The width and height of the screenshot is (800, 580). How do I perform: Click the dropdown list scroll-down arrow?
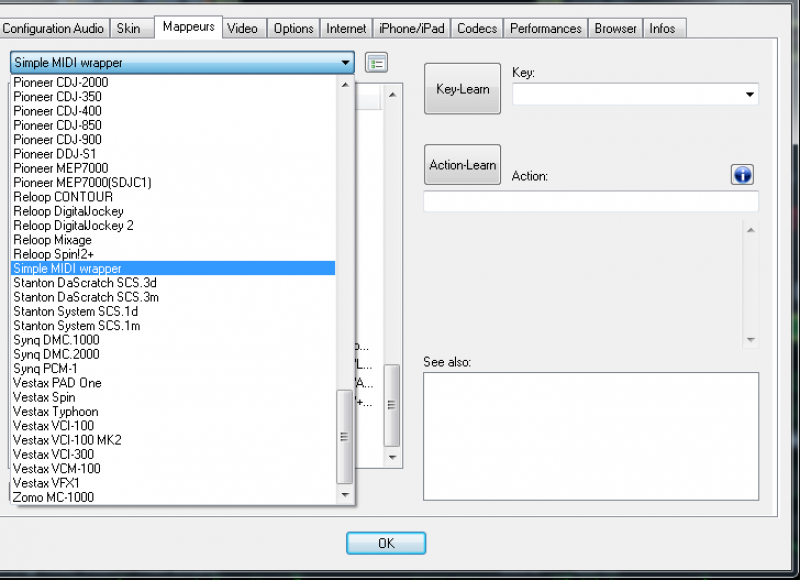coord(345,495)
